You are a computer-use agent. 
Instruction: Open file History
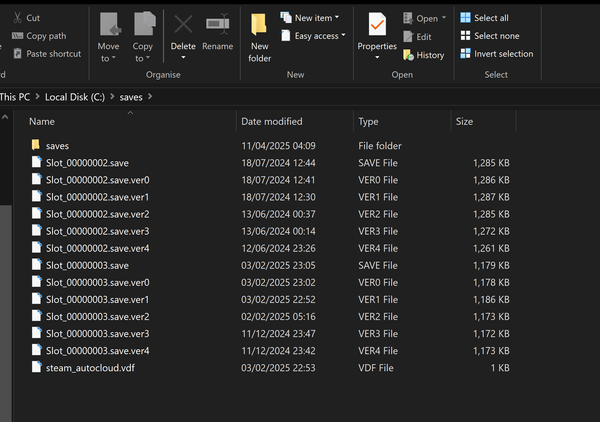[430, 55]
